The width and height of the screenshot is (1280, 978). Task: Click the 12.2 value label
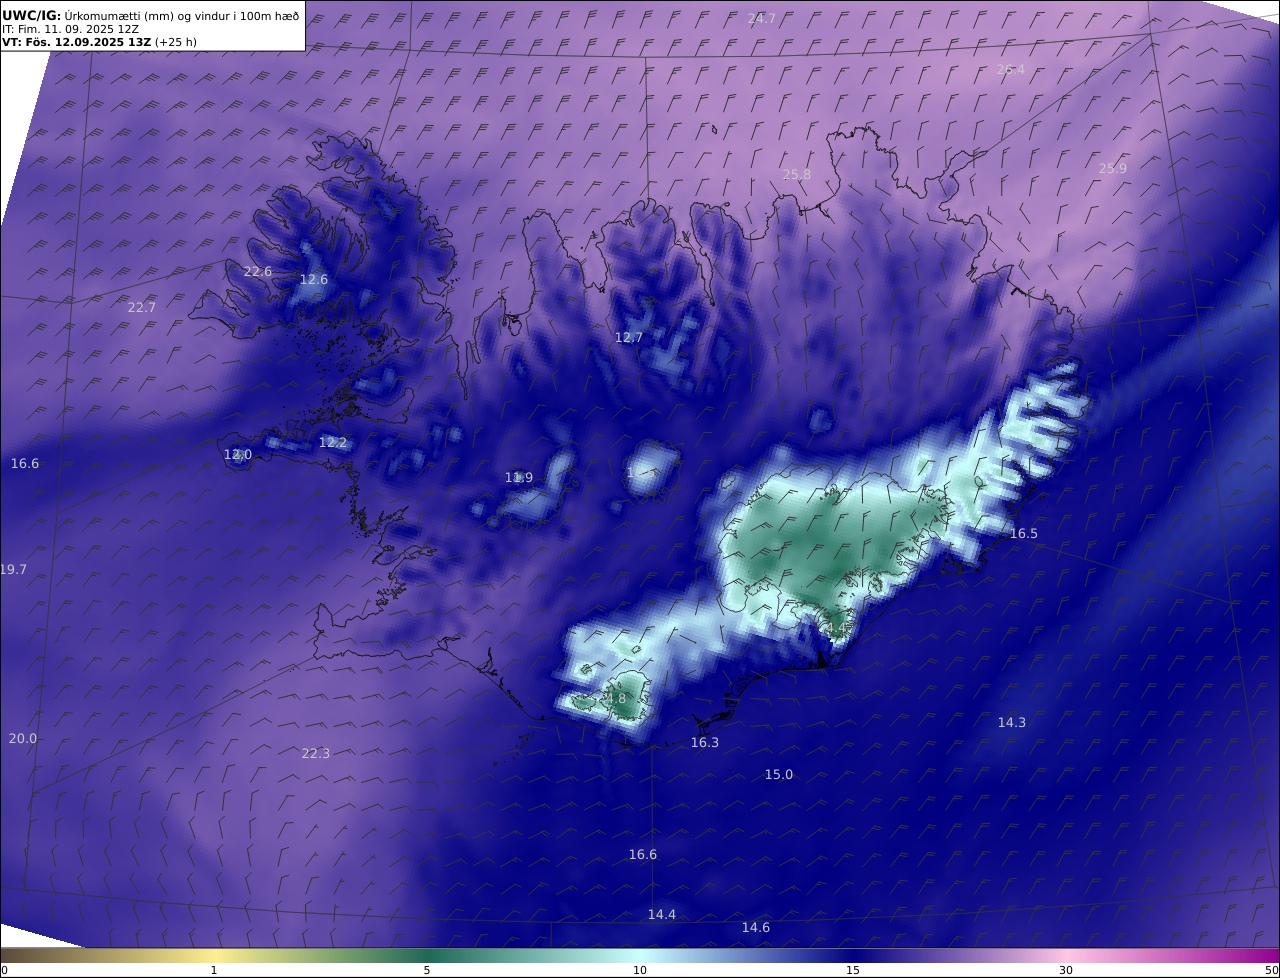(332, 442)
